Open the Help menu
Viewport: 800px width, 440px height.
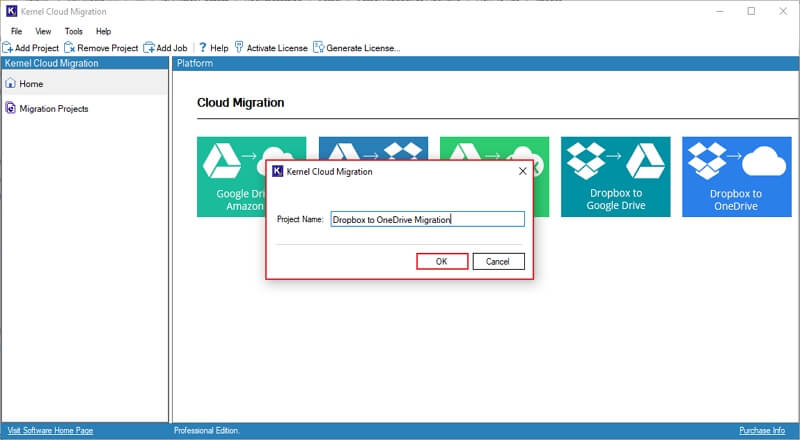(104, 31)
